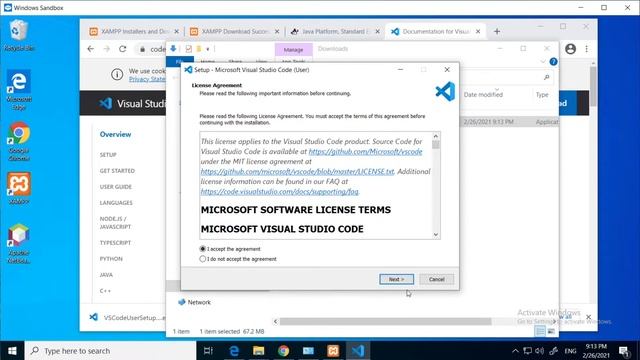This screenshot has height=360, width=640.
Task: Click File Explorer horizontal scrollbar
Action: 385,322
